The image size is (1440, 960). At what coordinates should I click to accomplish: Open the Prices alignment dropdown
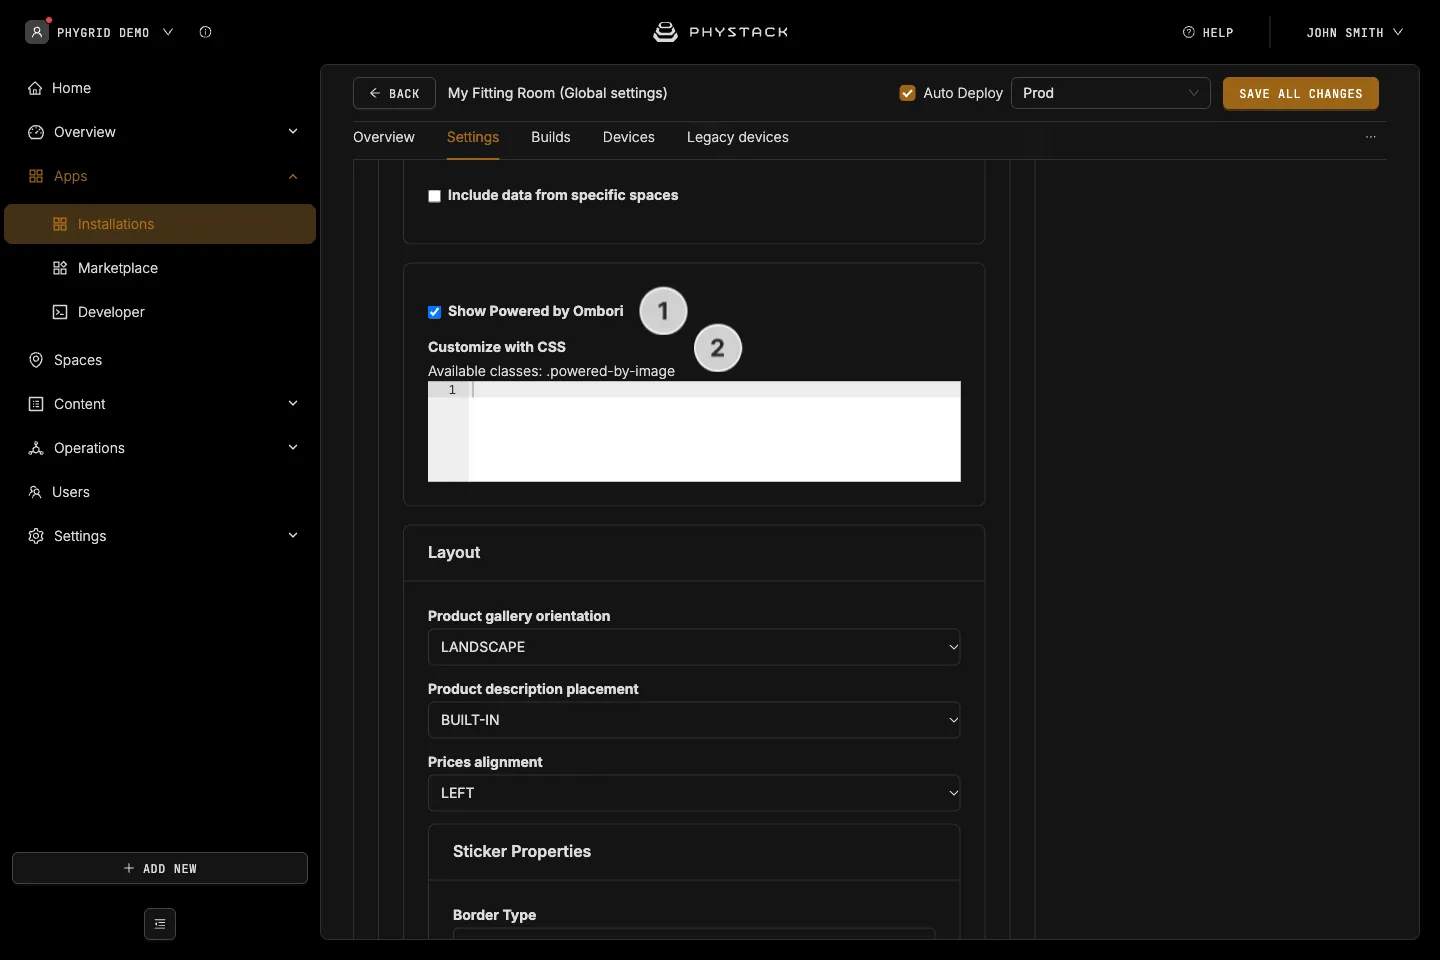point(694,793)
